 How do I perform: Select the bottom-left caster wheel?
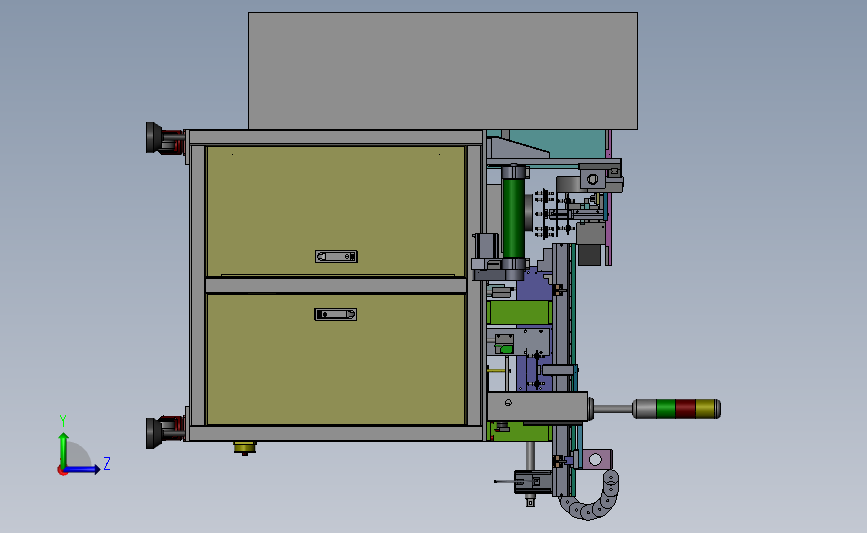164,432
